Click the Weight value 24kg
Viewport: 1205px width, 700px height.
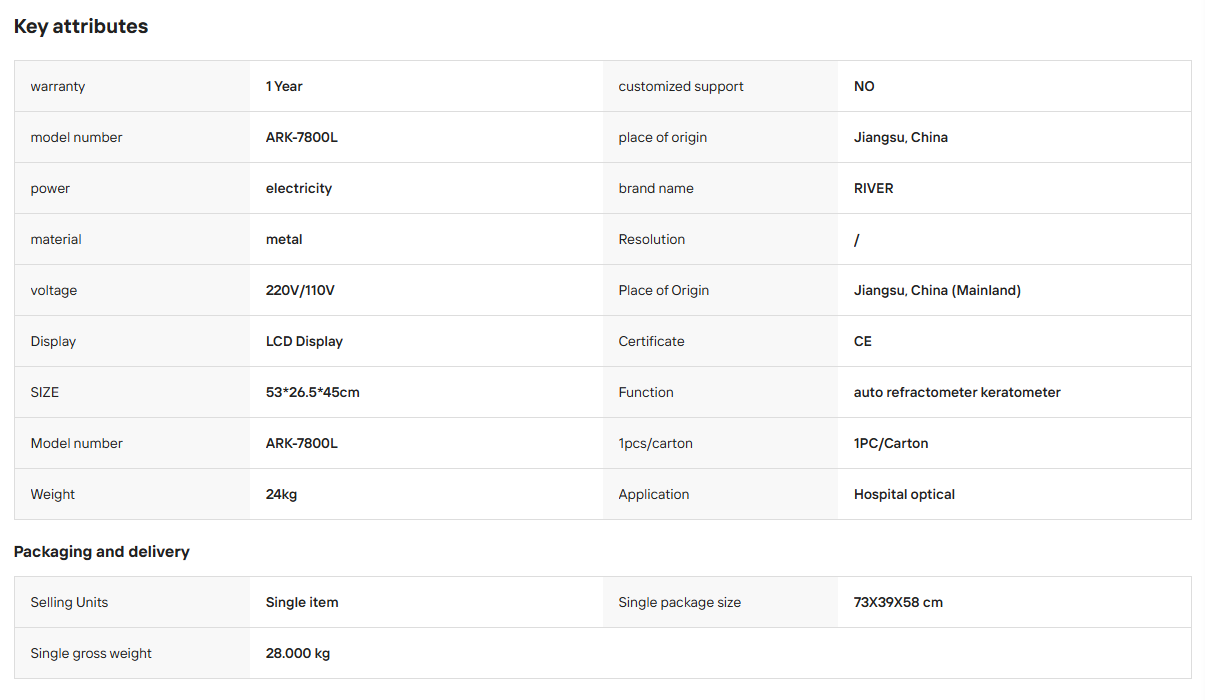point(281,494)
